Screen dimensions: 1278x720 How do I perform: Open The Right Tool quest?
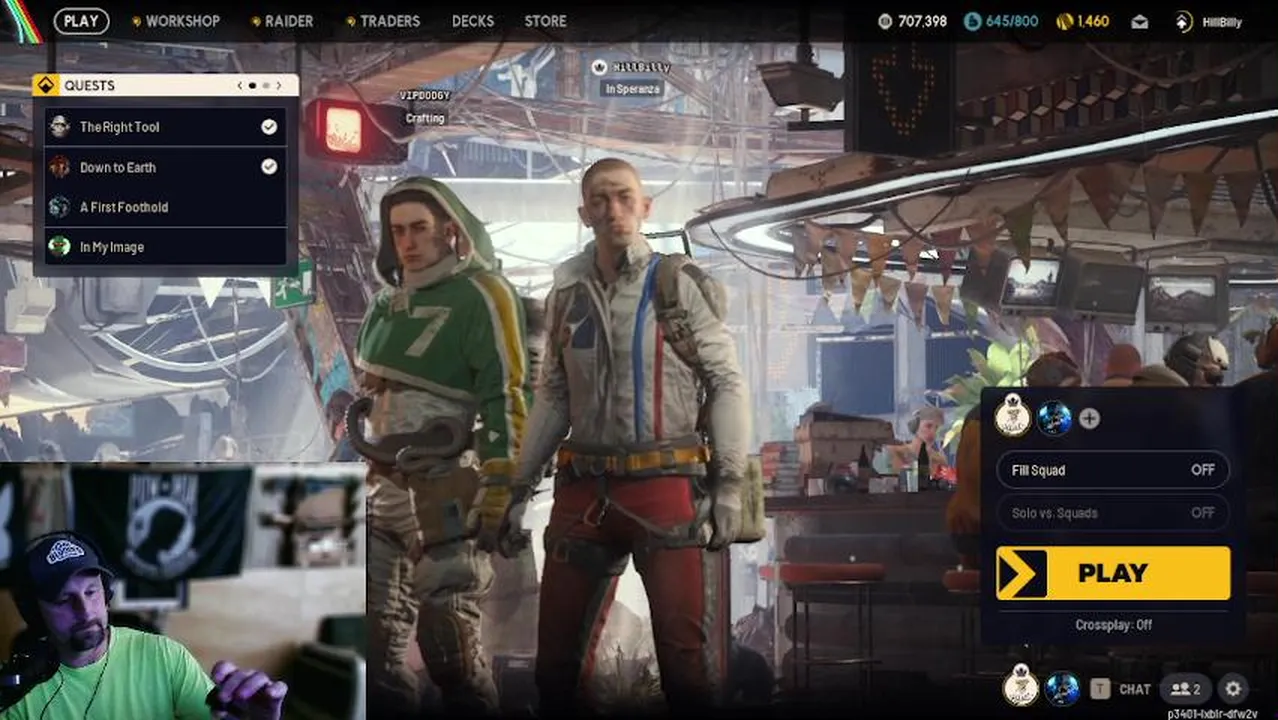pyautogui.click(x=166, y=127)
